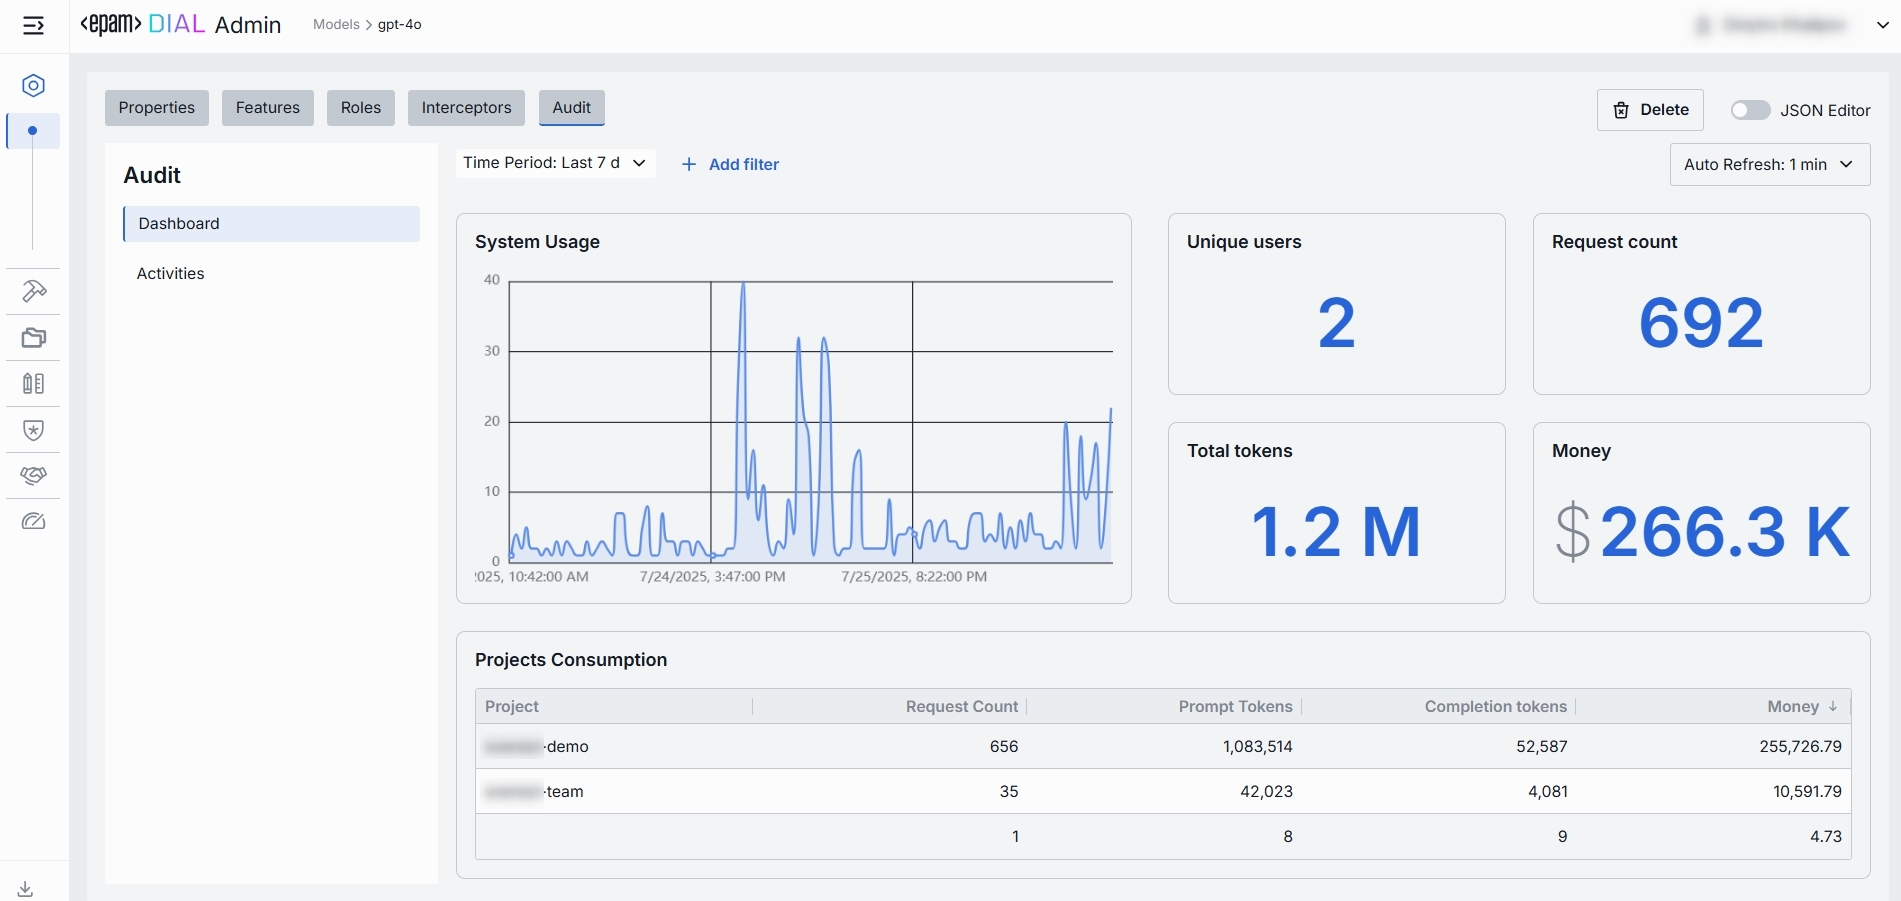Collapse the hamburger navigation menu
Image resolution: width=1901 pixels, height=901 pixels.
click(x=33, y=26)
